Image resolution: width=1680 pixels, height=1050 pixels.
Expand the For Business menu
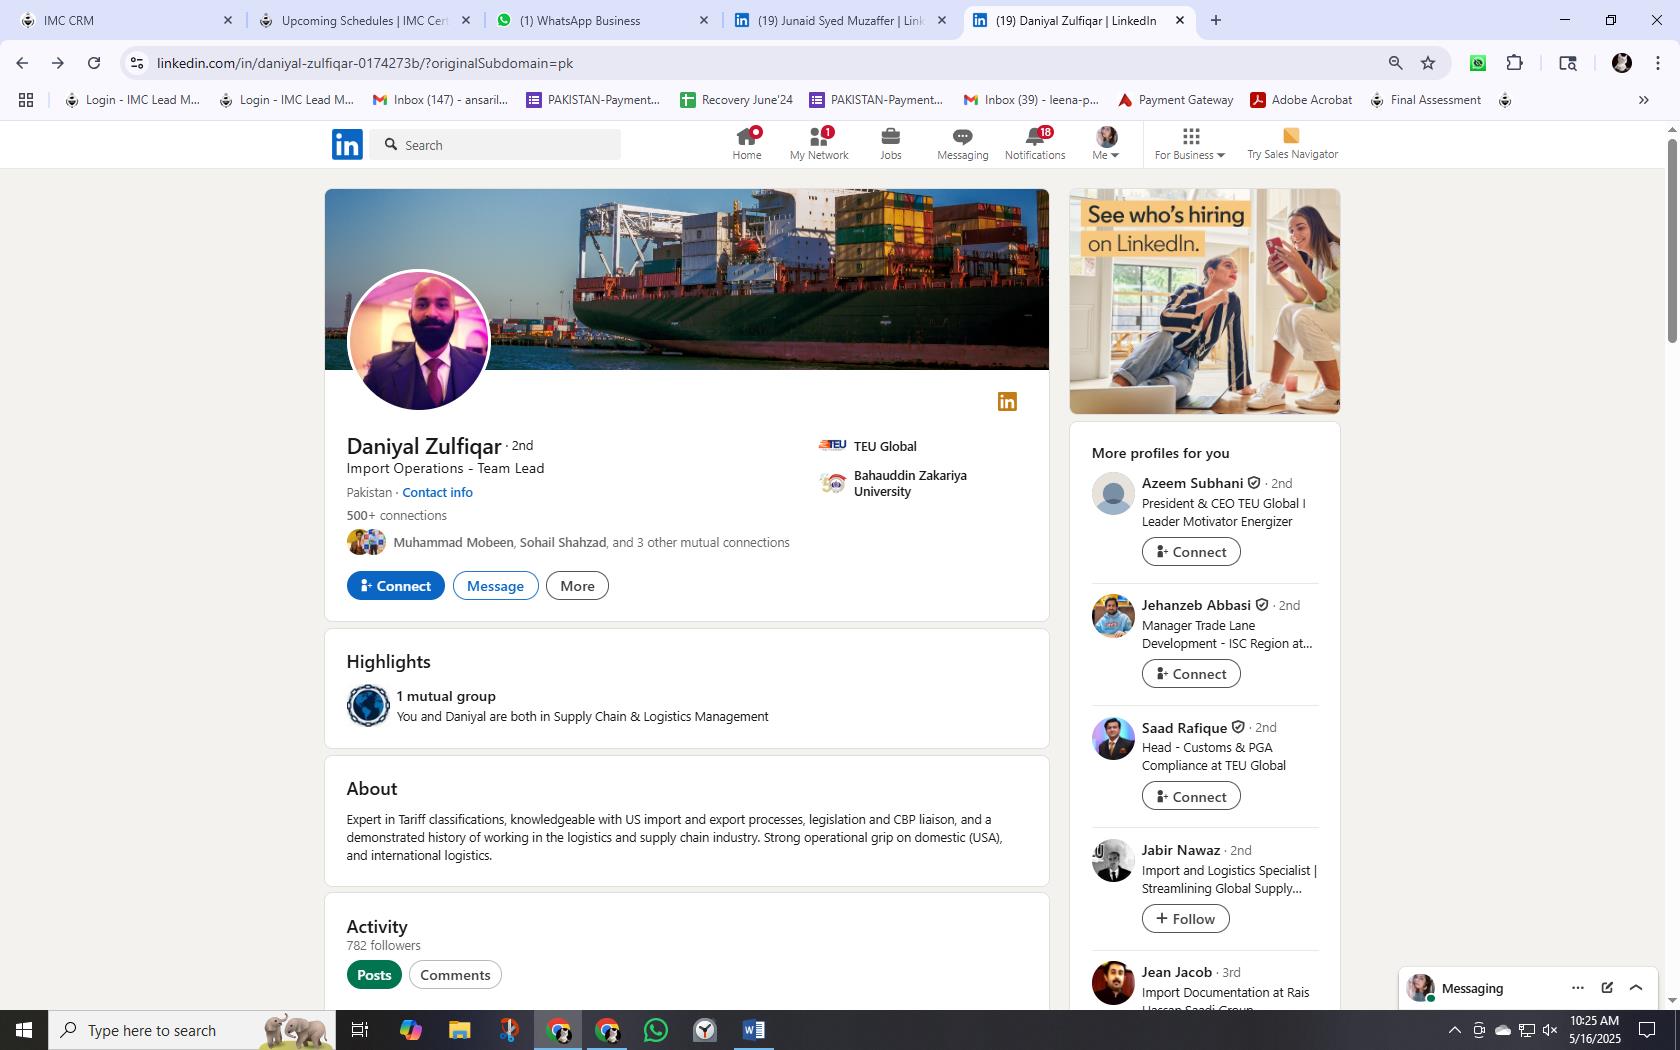1190,144
